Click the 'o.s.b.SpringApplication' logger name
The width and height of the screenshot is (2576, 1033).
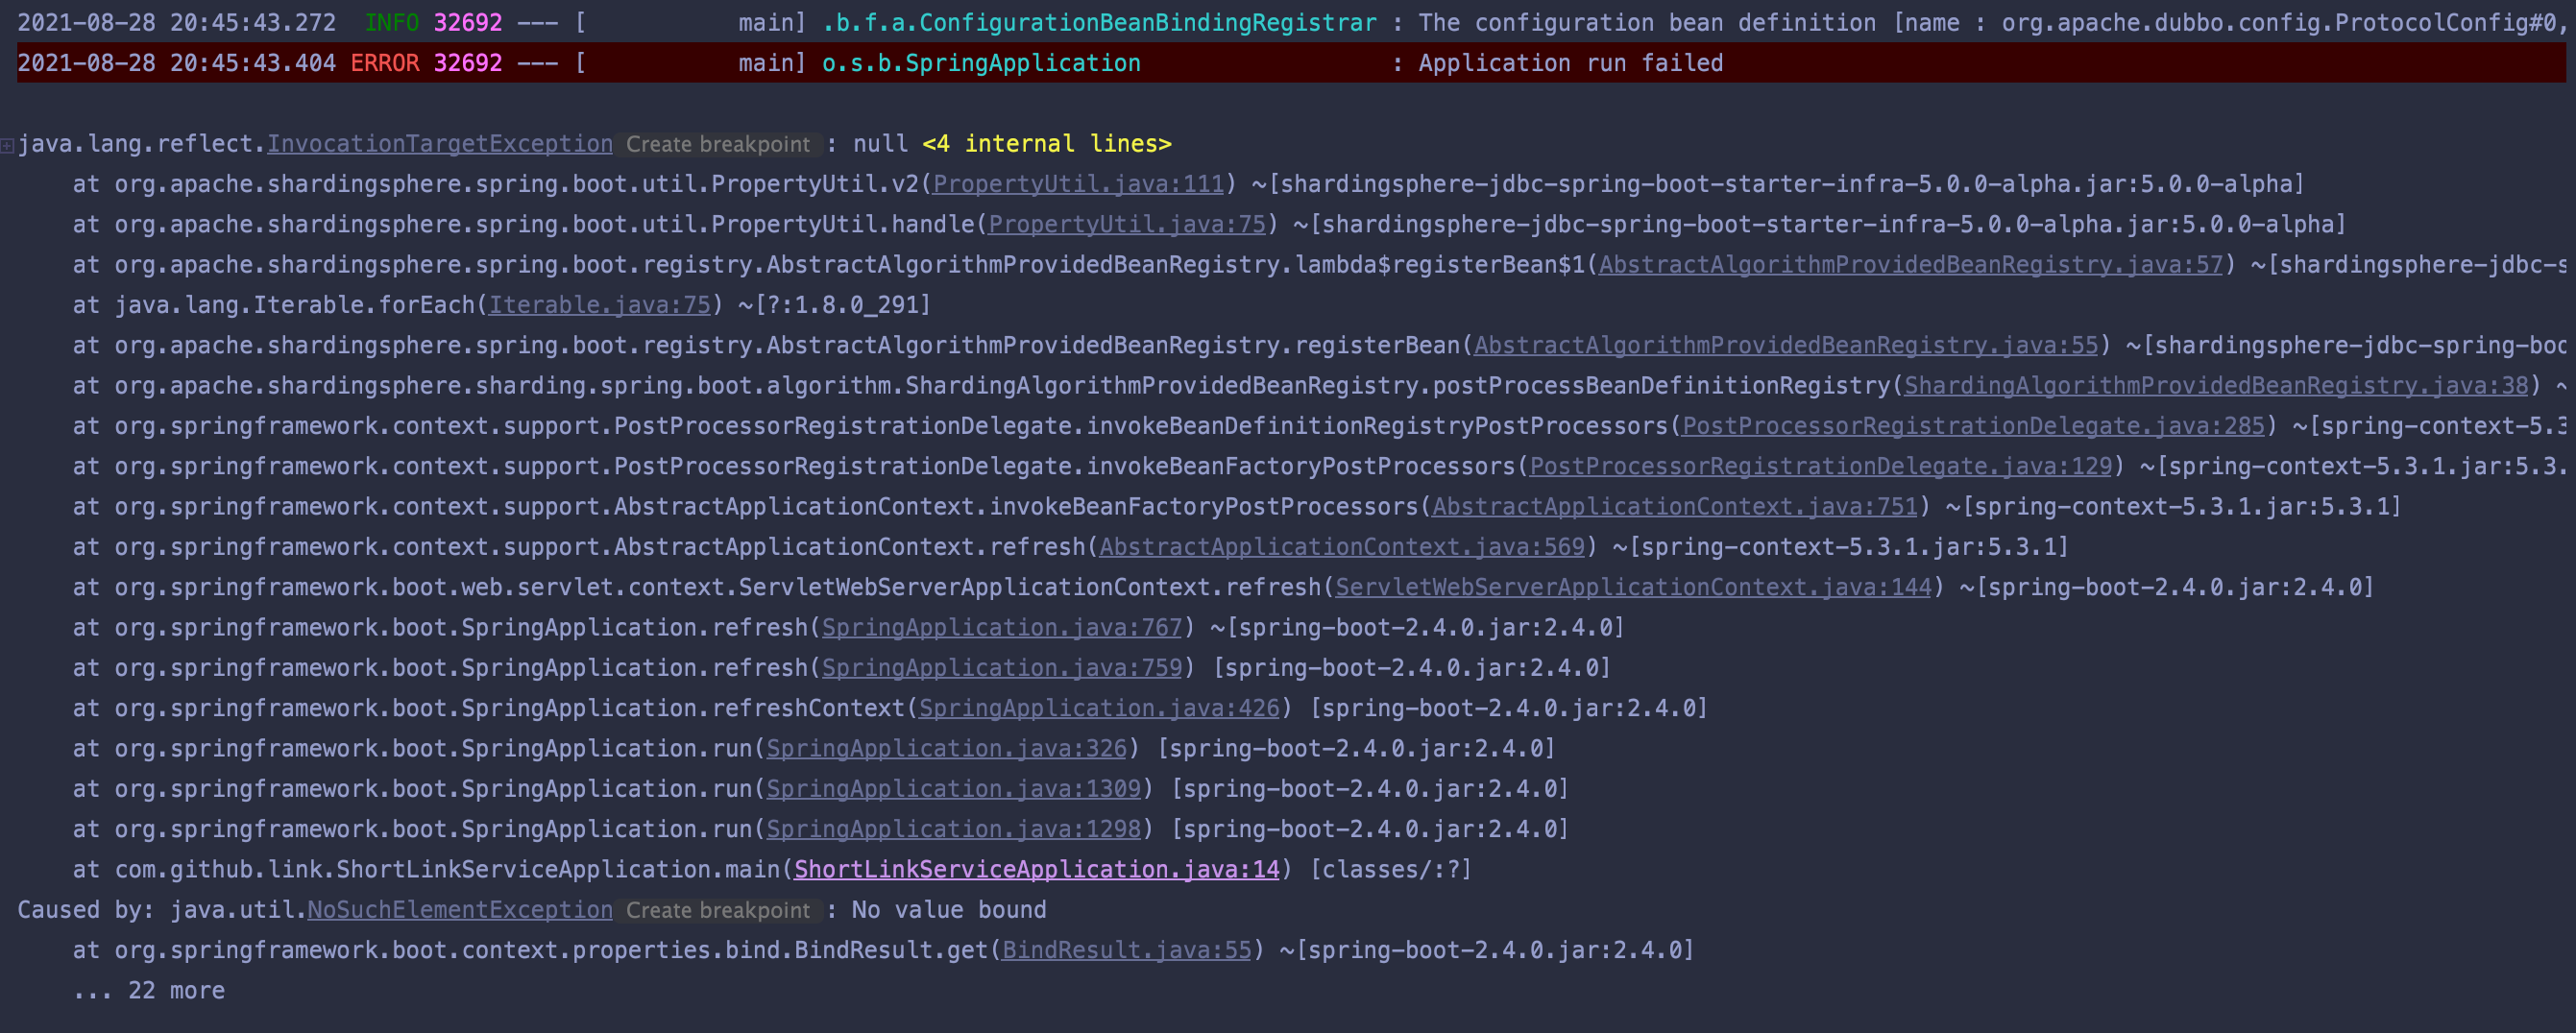coord(981,63)
